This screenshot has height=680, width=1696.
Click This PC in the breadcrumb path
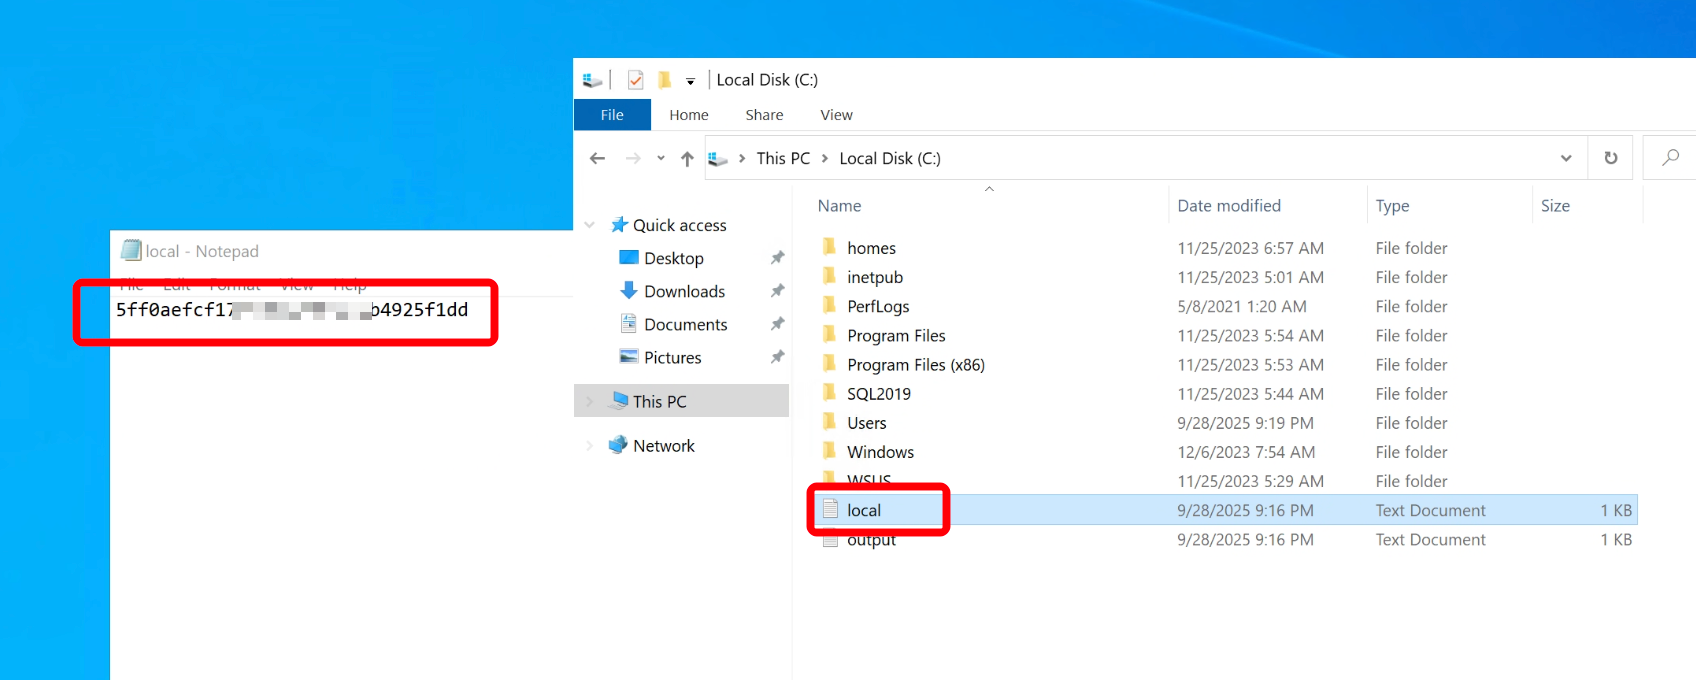tap(783, 158)
